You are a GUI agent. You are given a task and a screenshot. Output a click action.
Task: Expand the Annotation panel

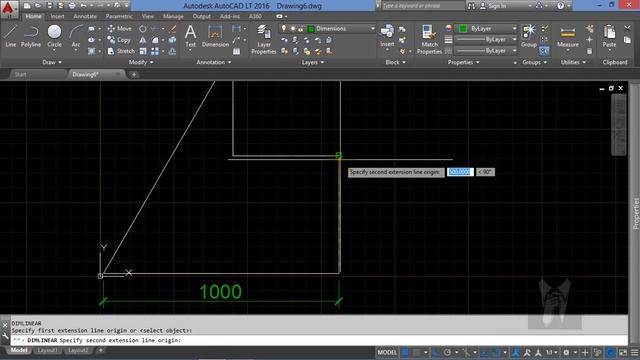pos(213,62)
